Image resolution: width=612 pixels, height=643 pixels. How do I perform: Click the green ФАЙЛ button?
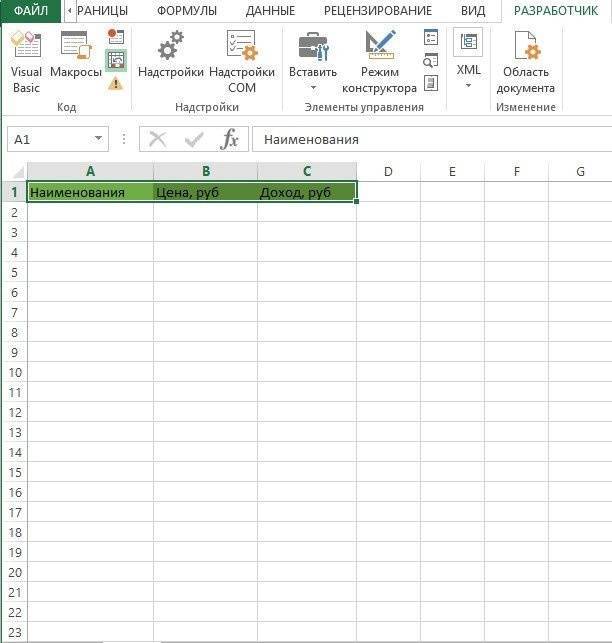click(30, 11)
